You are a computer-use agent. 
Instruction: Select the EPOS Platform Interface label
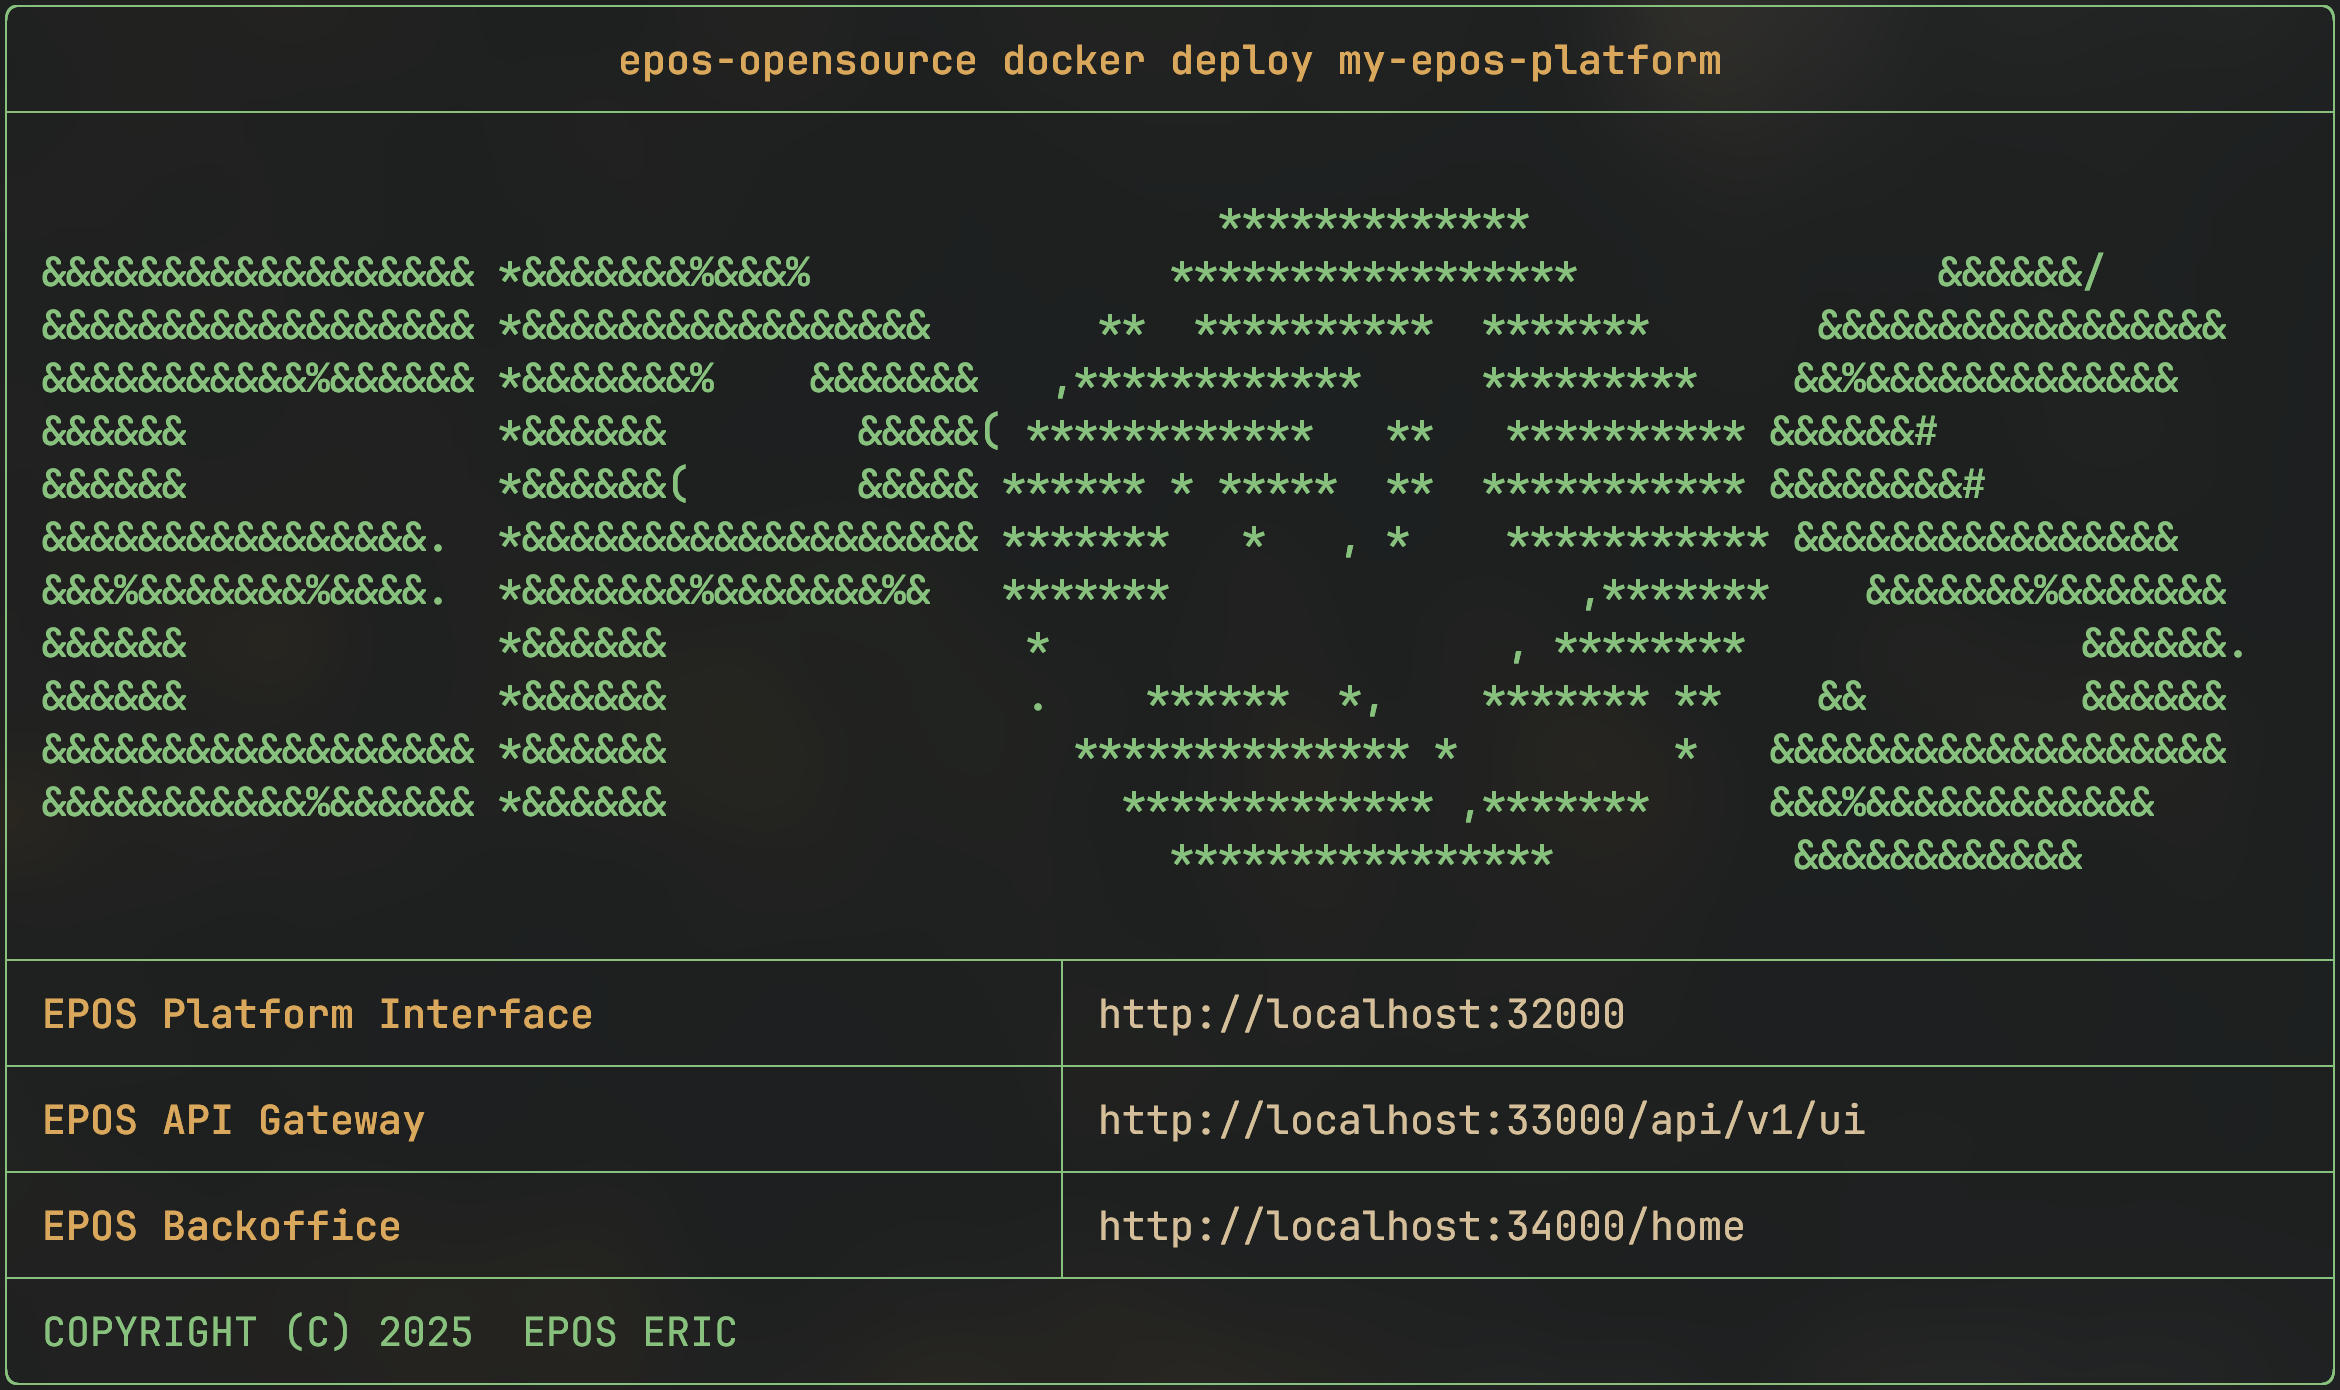pos(318,1015)
